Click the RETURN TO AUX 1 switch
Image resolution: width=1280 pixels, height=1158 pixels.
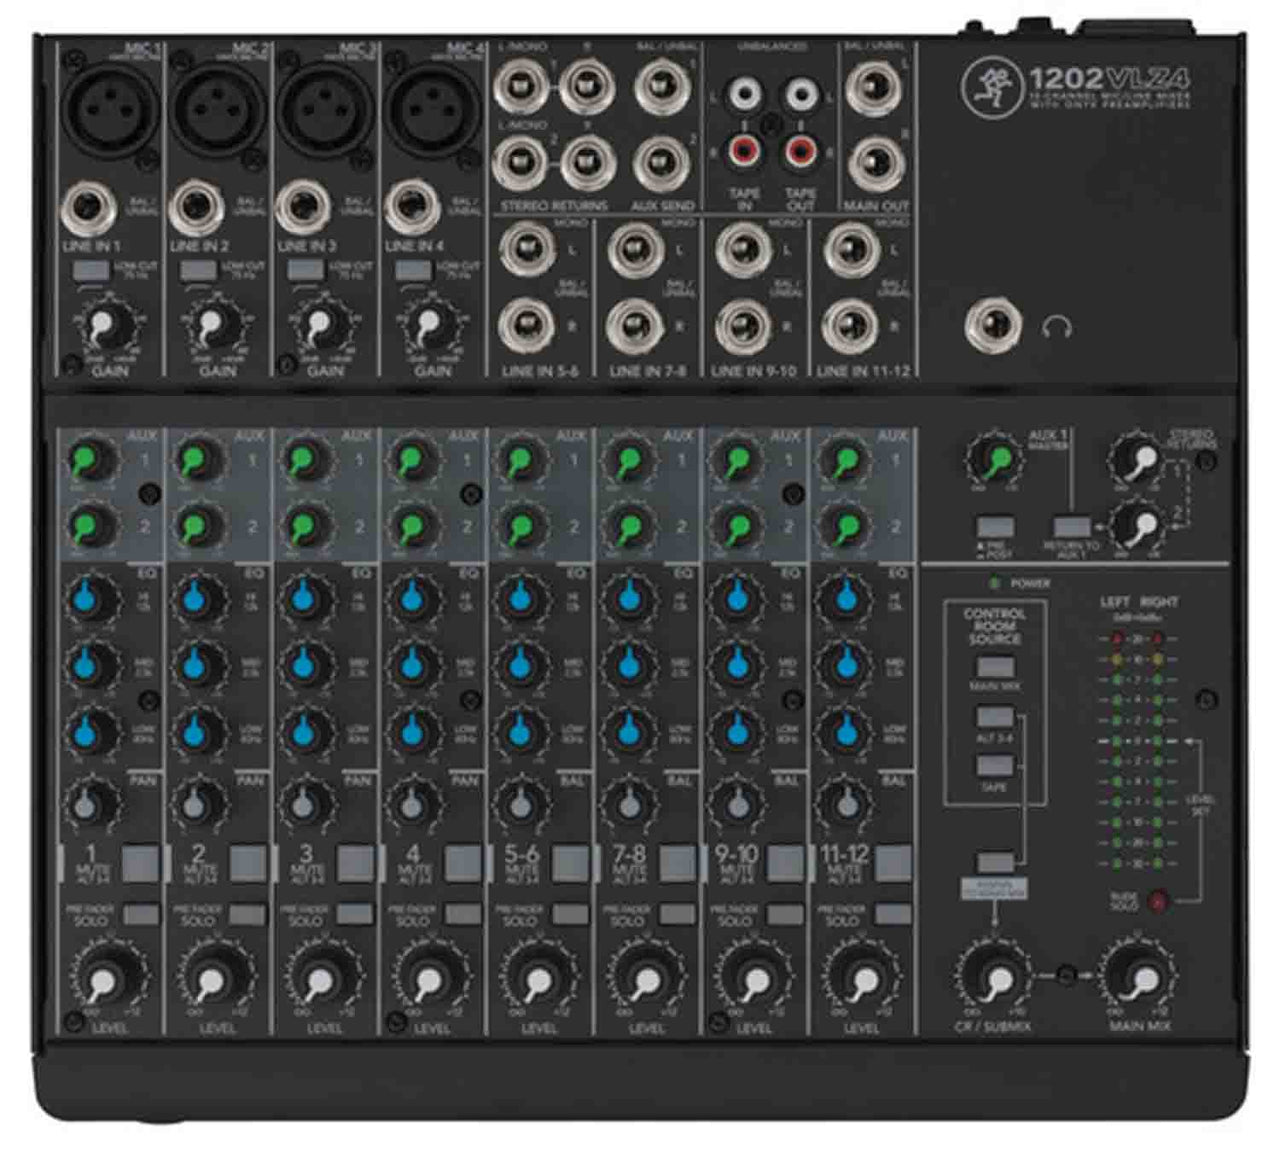pos(1071,527)
